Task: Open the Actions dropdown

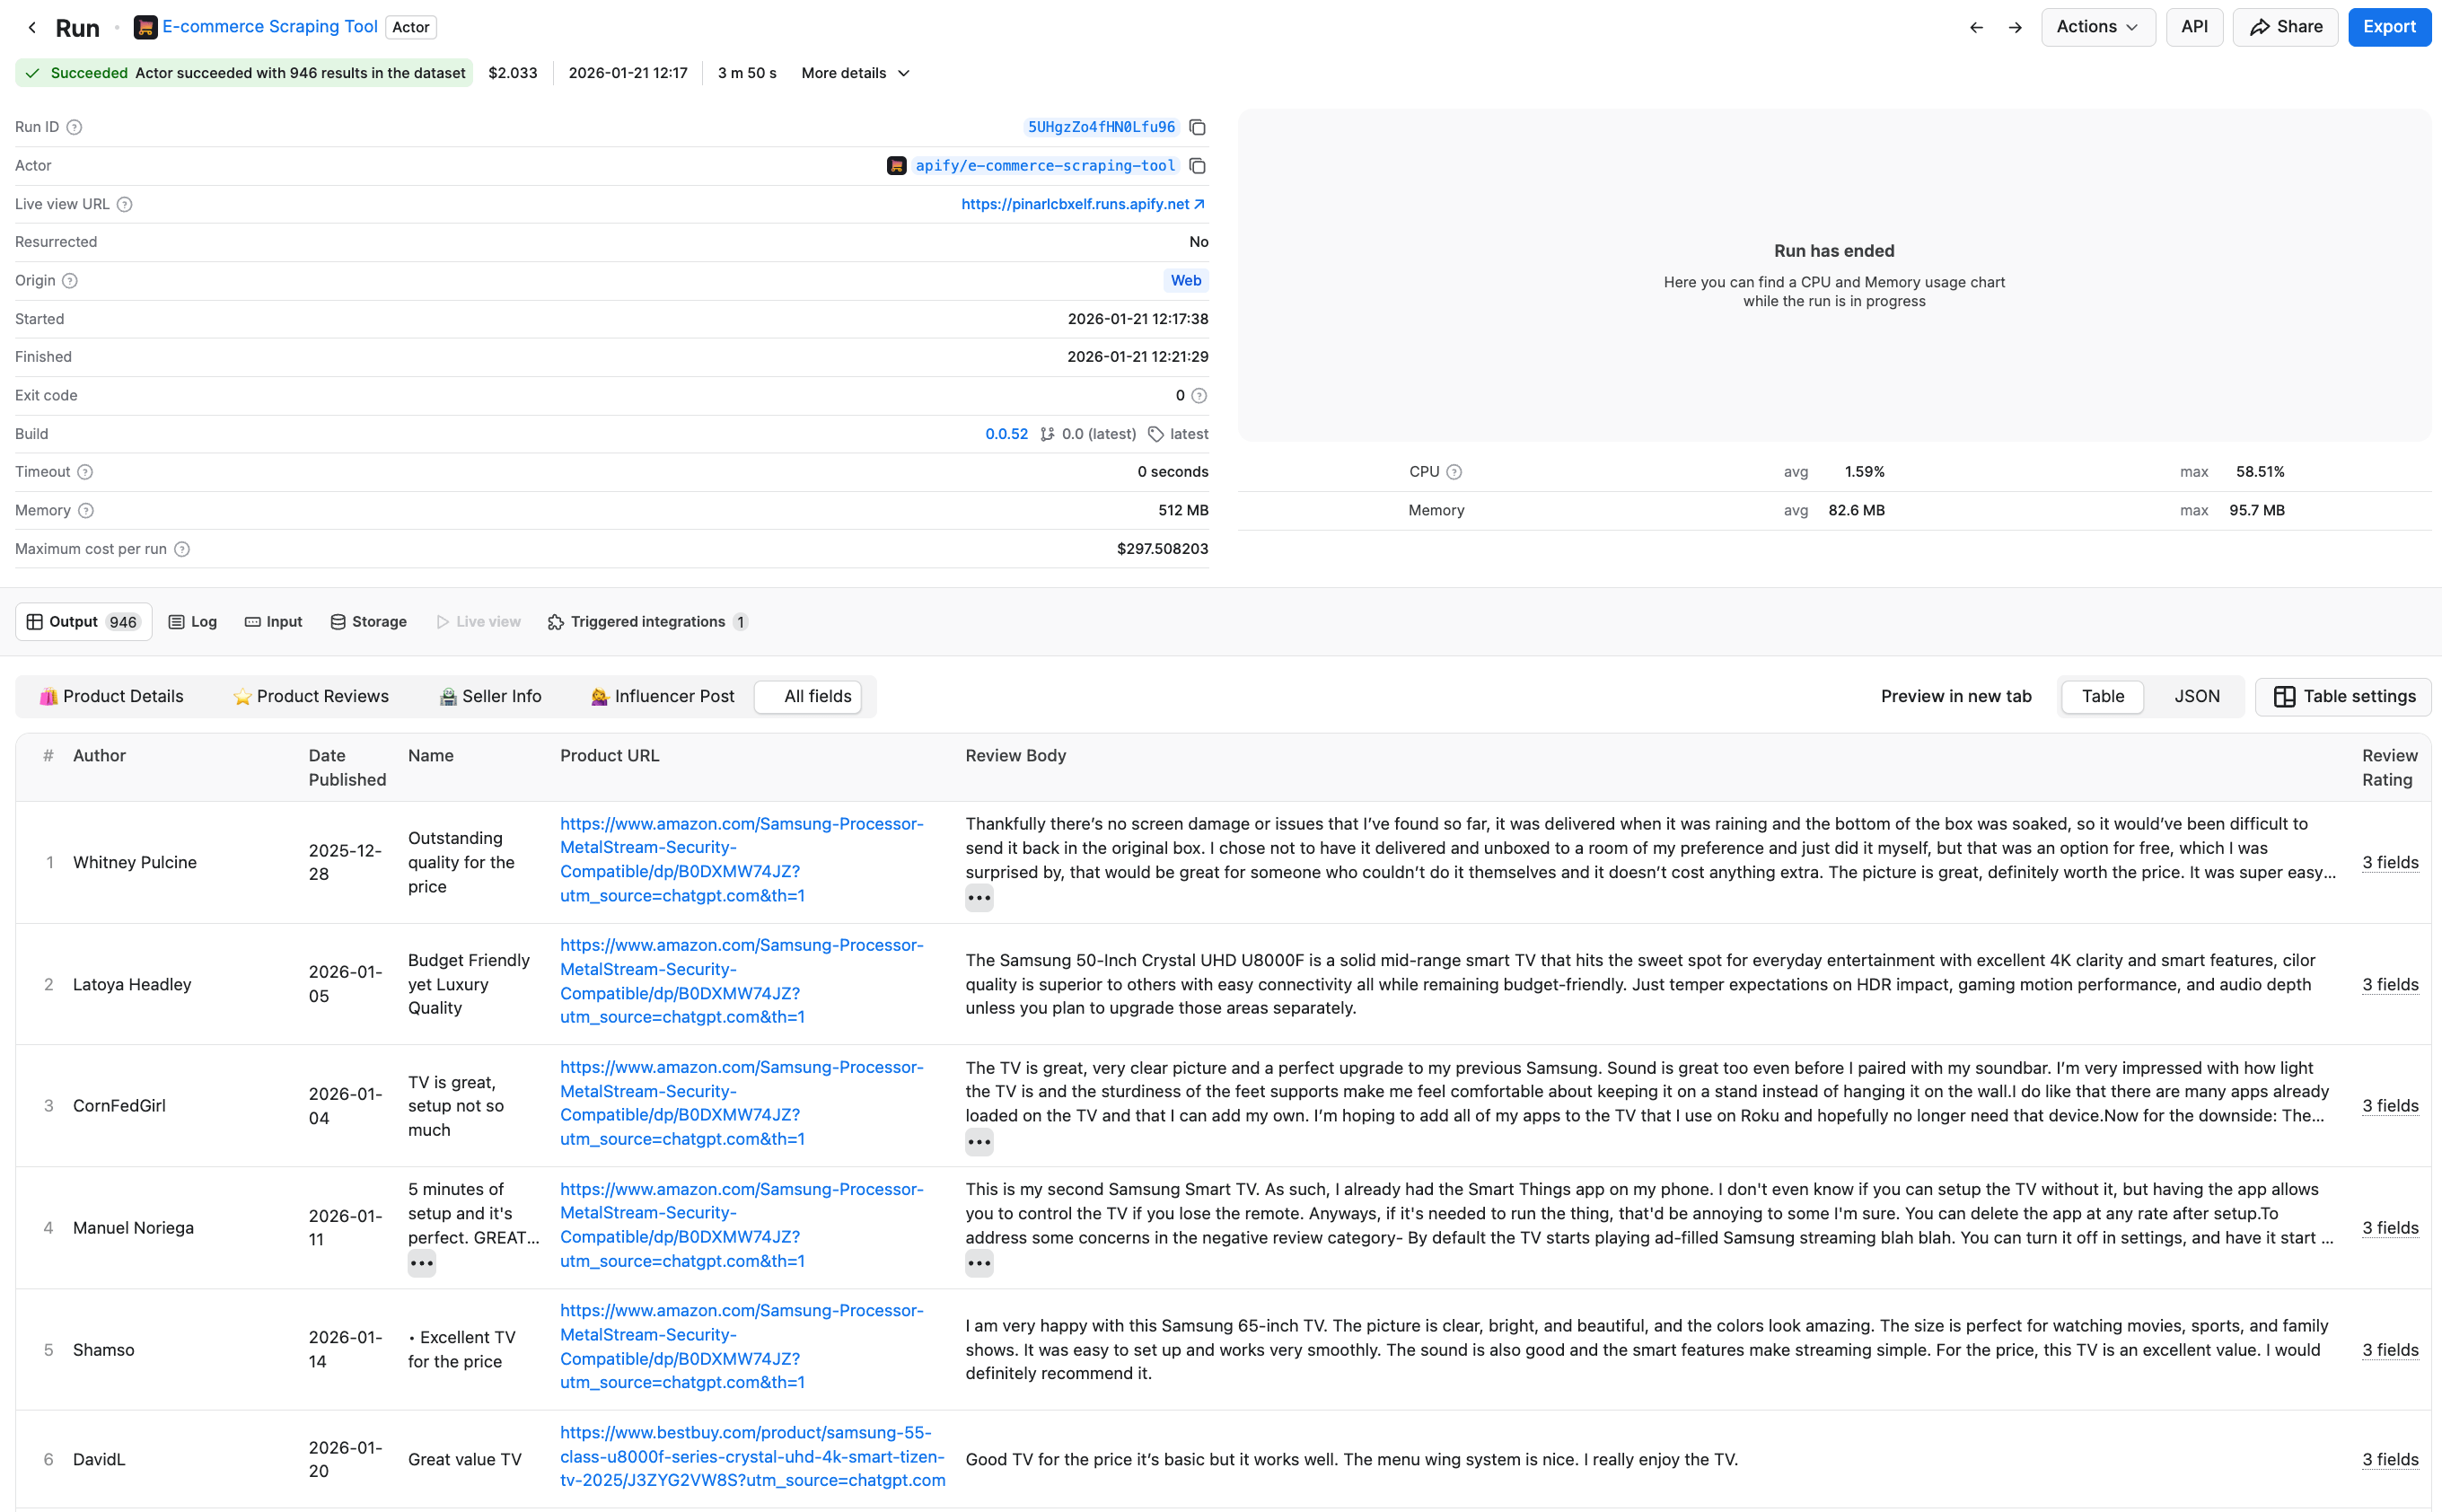Action: (2096, 27)
